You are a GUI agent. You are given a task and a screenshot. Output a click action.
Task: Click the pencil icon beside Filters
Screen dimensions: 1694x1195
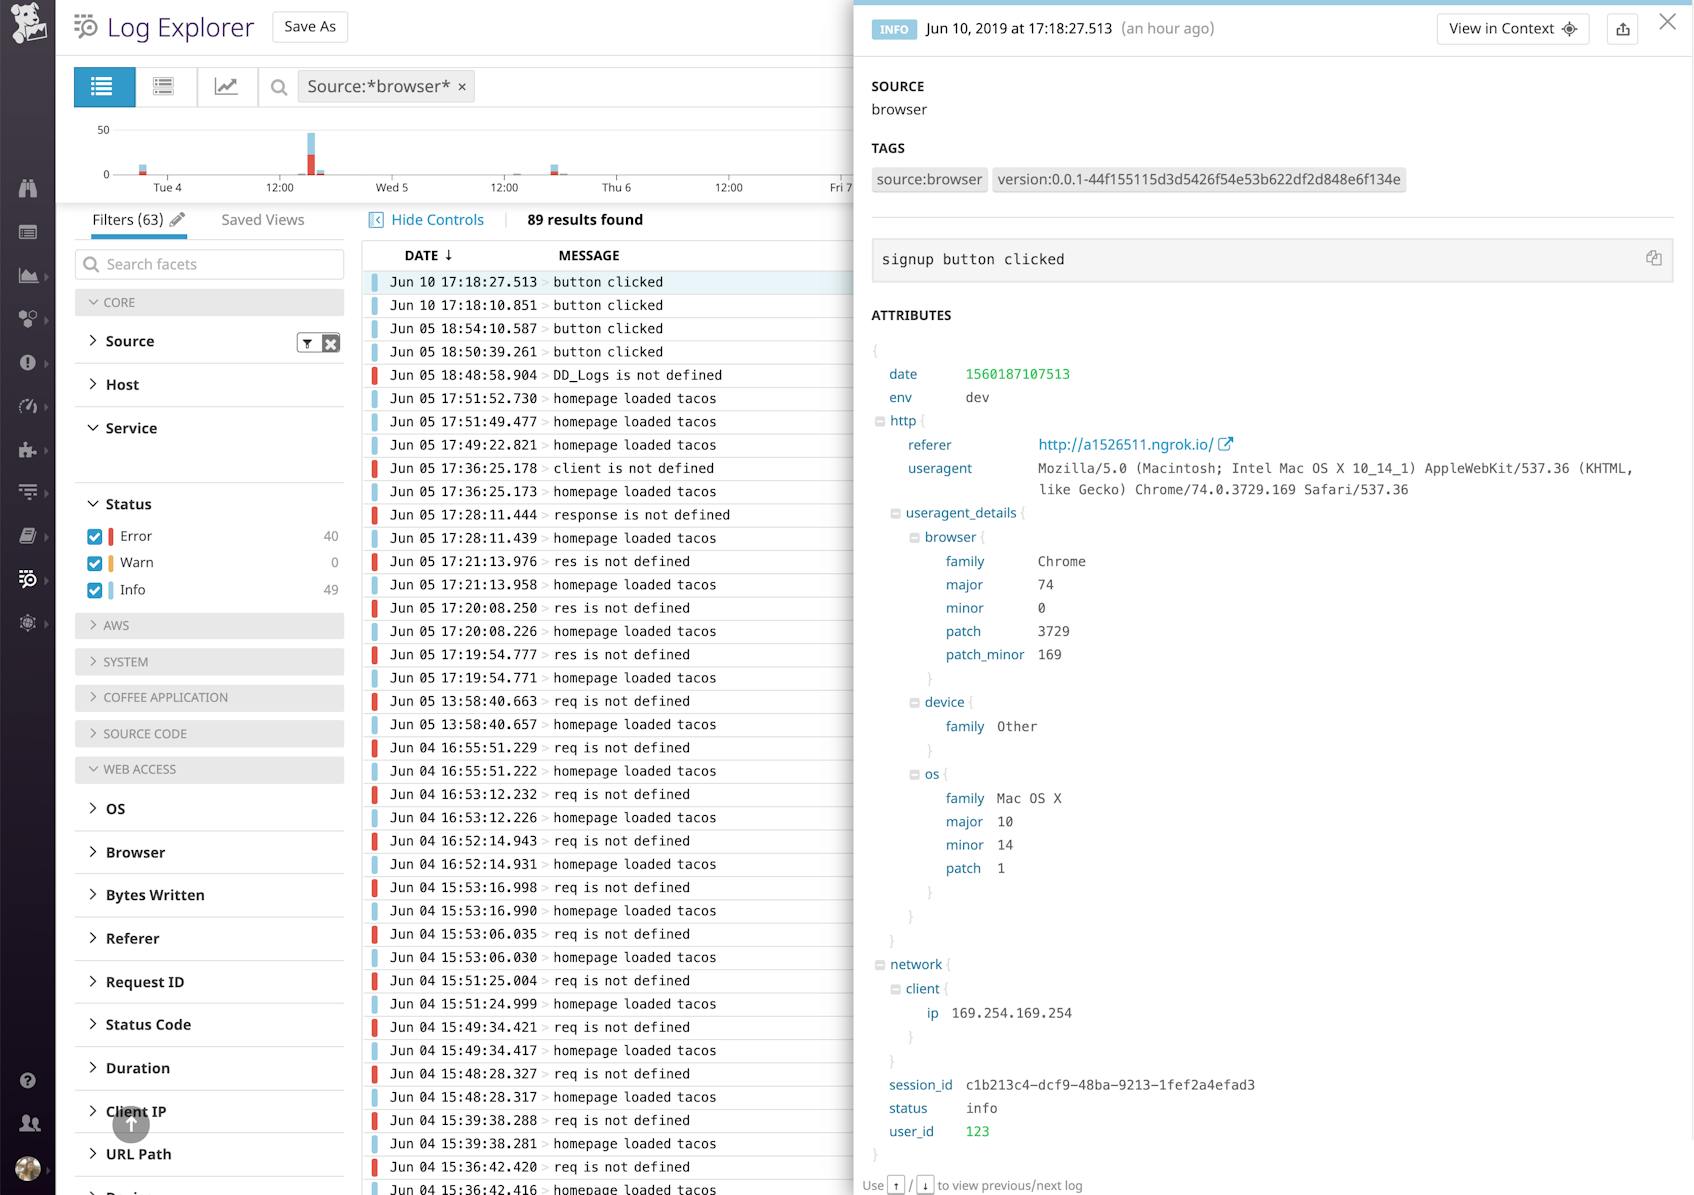click(178, 219)
